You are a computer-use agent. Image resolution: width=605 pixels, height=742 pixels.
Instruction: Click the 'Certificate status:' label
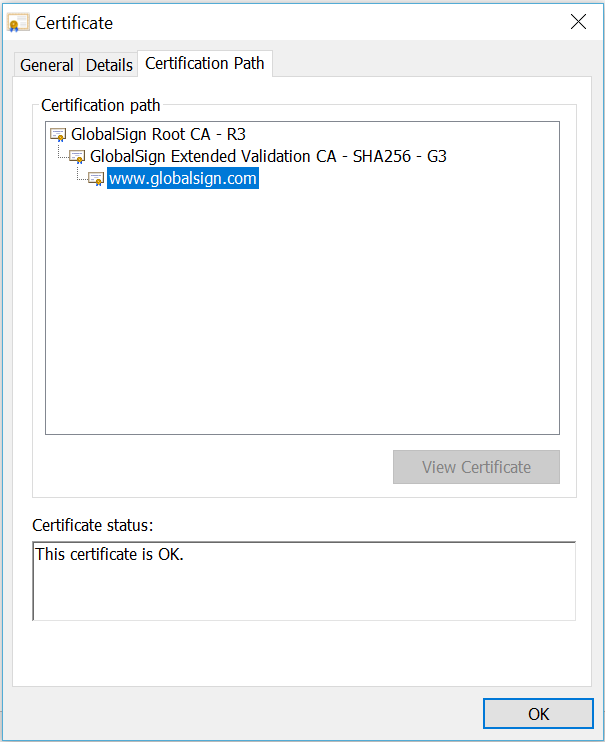93,525
